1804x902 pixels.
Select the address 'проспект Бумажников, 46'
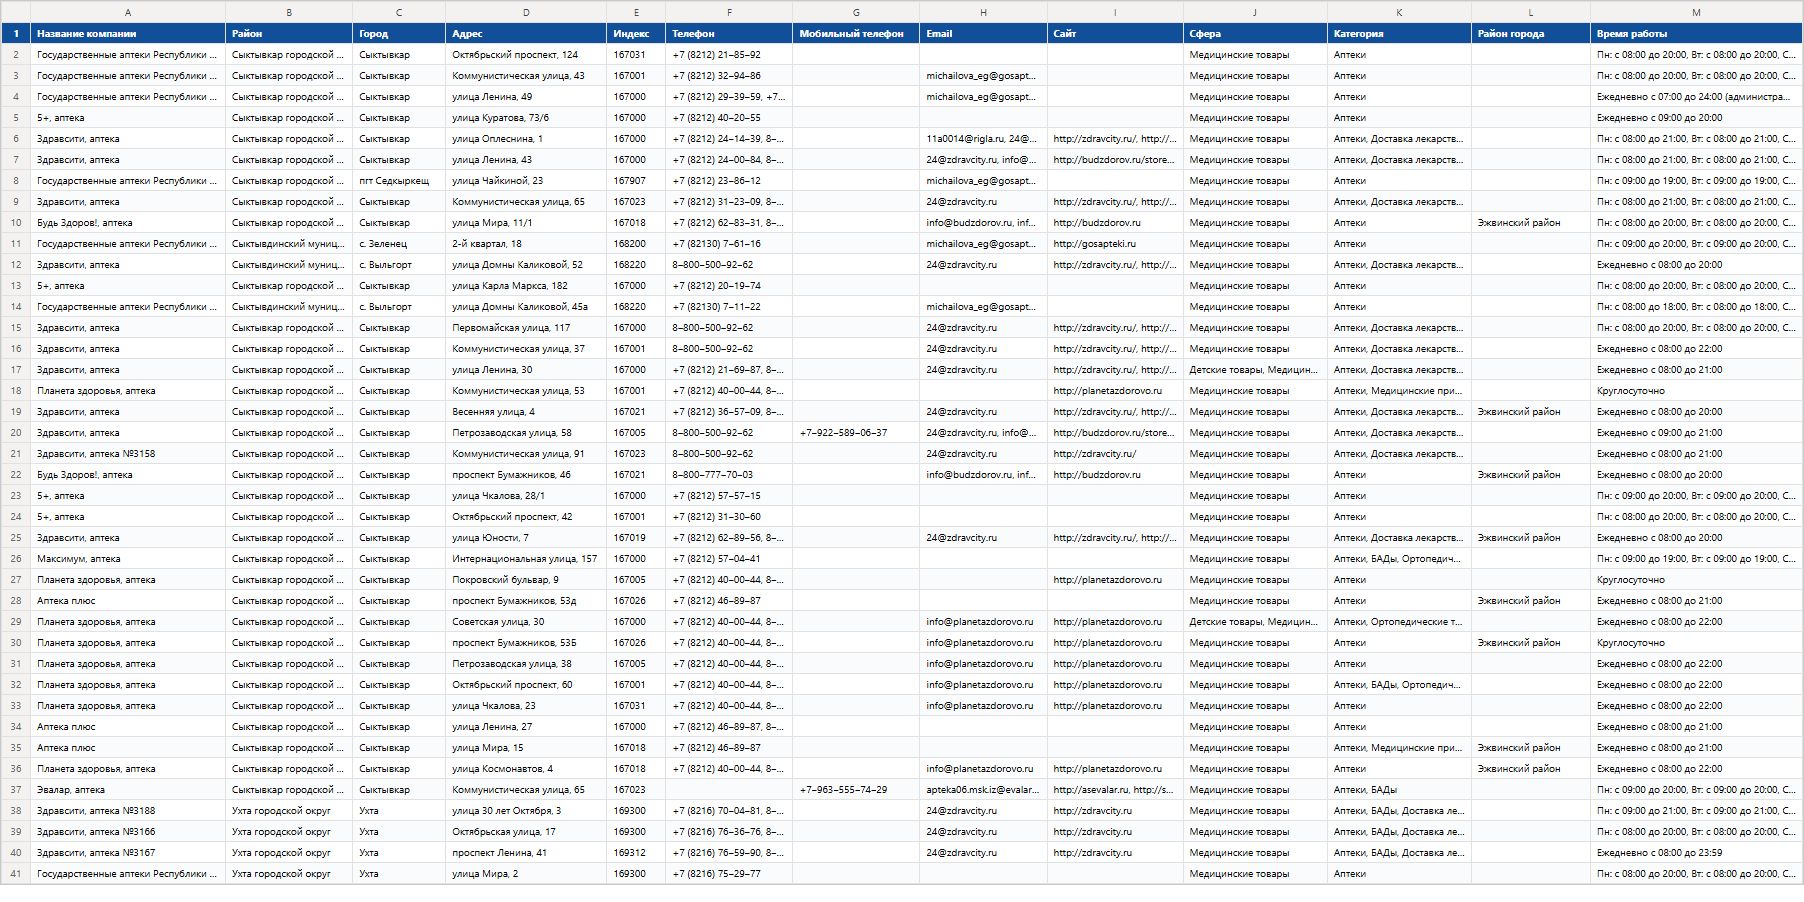click(x=526, y=475)
